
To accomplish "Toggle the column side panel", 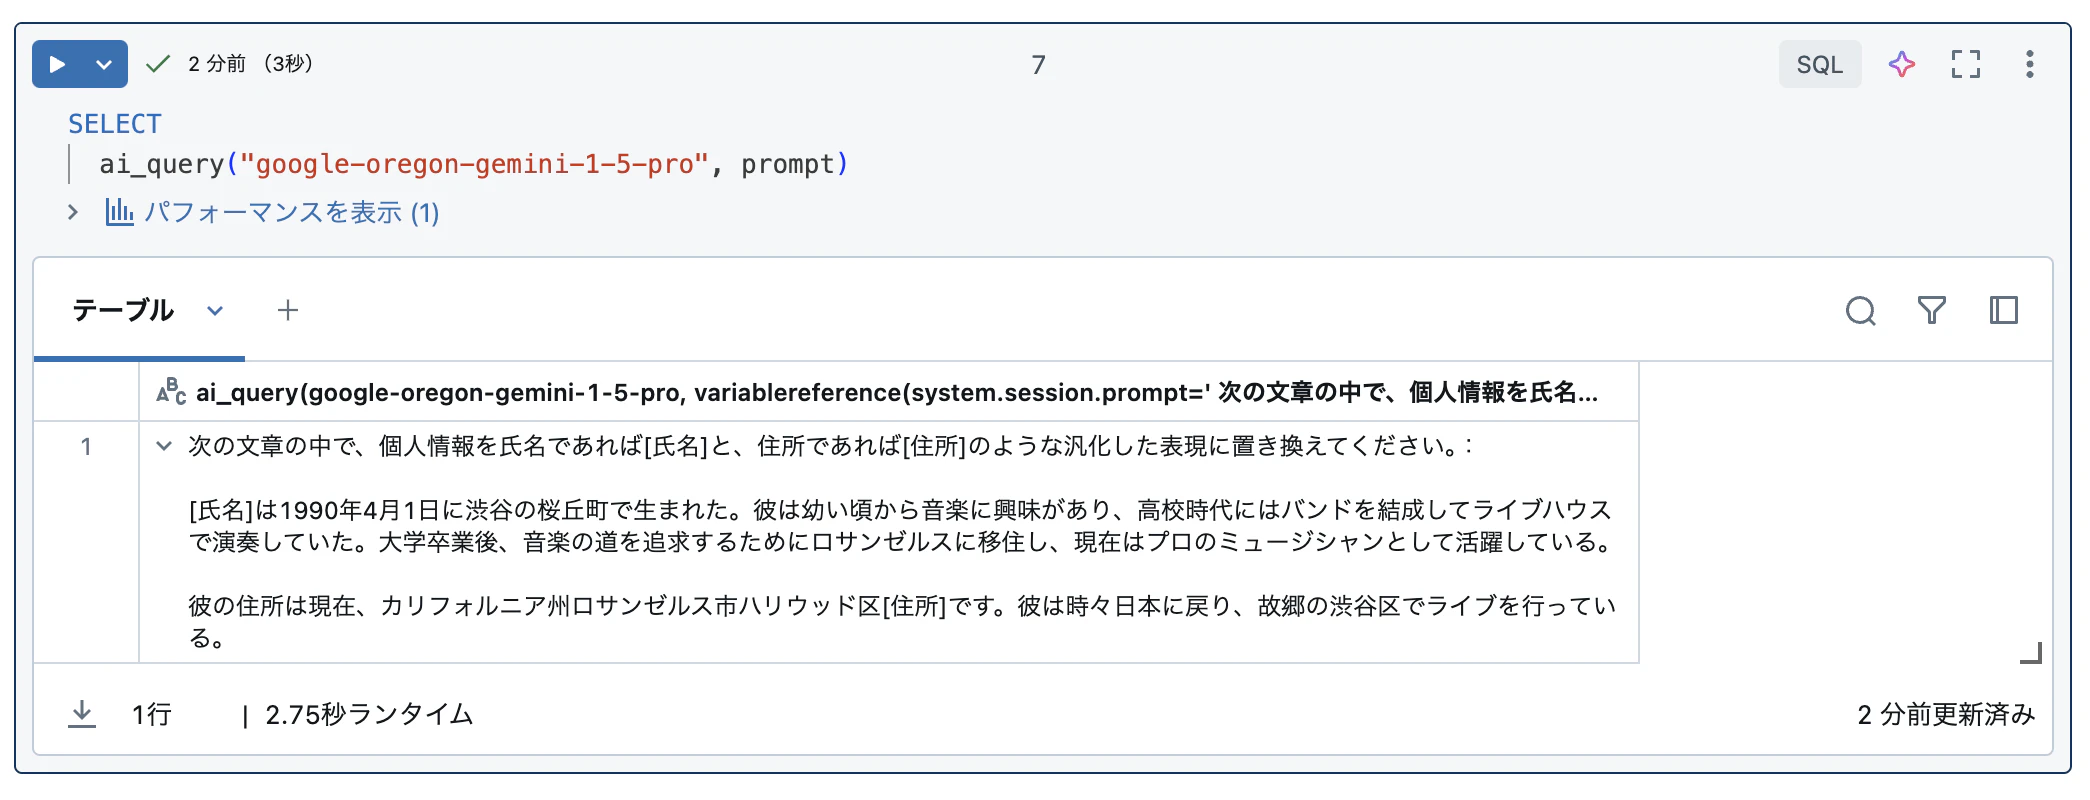I will [2004, 310].
